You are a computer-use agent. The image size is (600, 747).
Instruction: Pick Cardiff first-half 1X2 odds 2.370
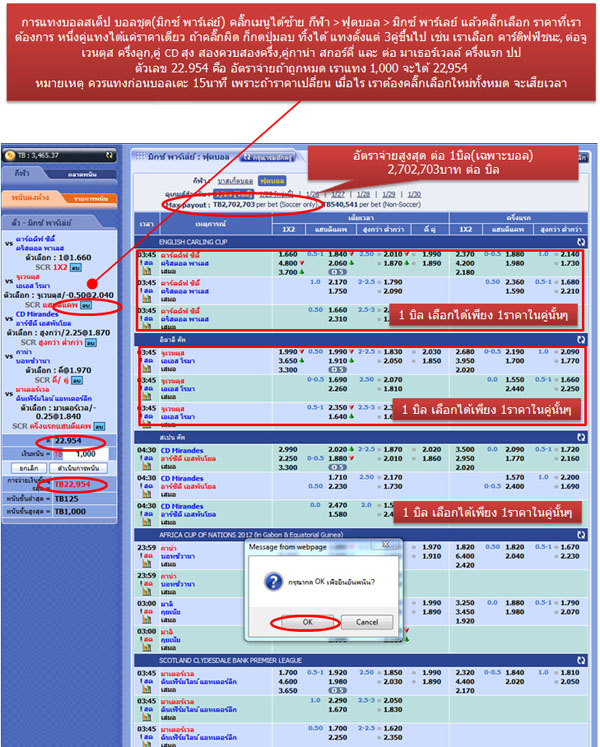465,254
